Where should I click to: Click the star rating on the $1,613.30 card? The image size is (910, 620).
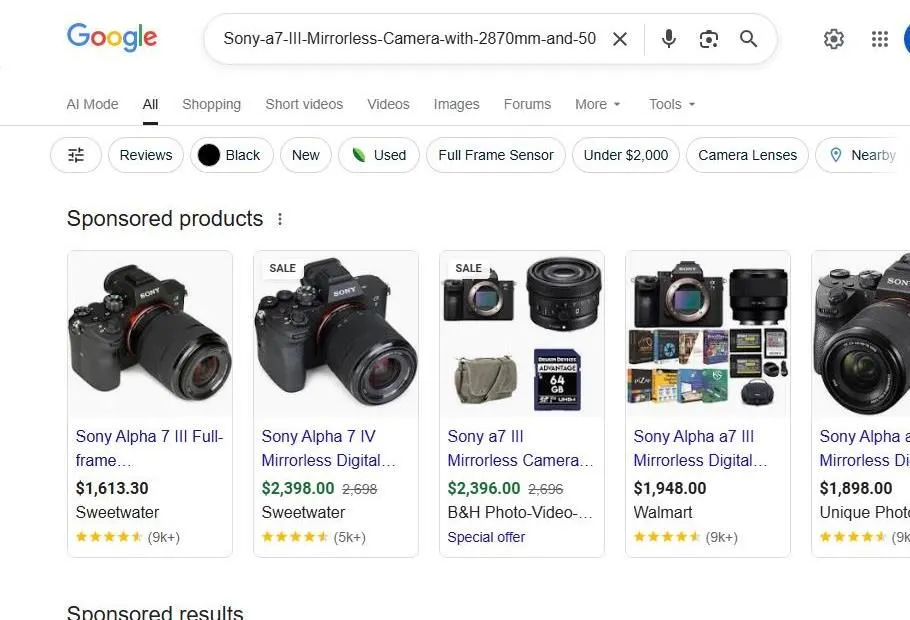(109, 537)
